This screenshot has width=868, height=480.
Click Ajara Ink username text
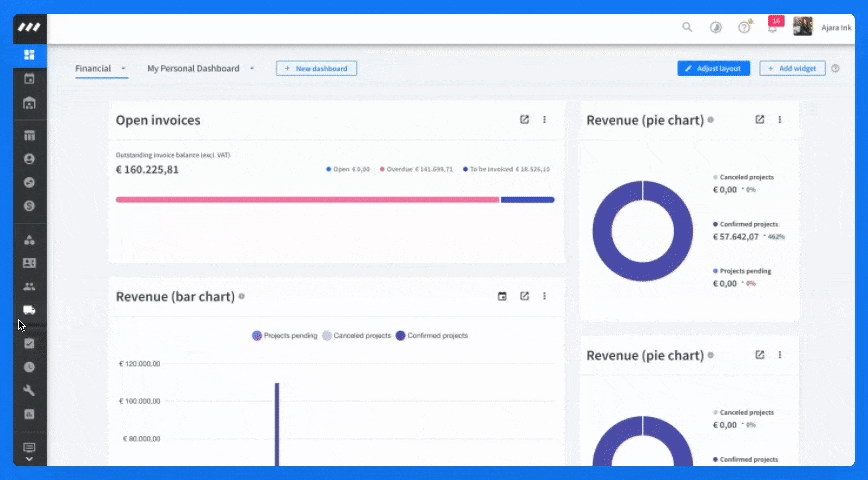pyautogui.click(x=836, y=27)
